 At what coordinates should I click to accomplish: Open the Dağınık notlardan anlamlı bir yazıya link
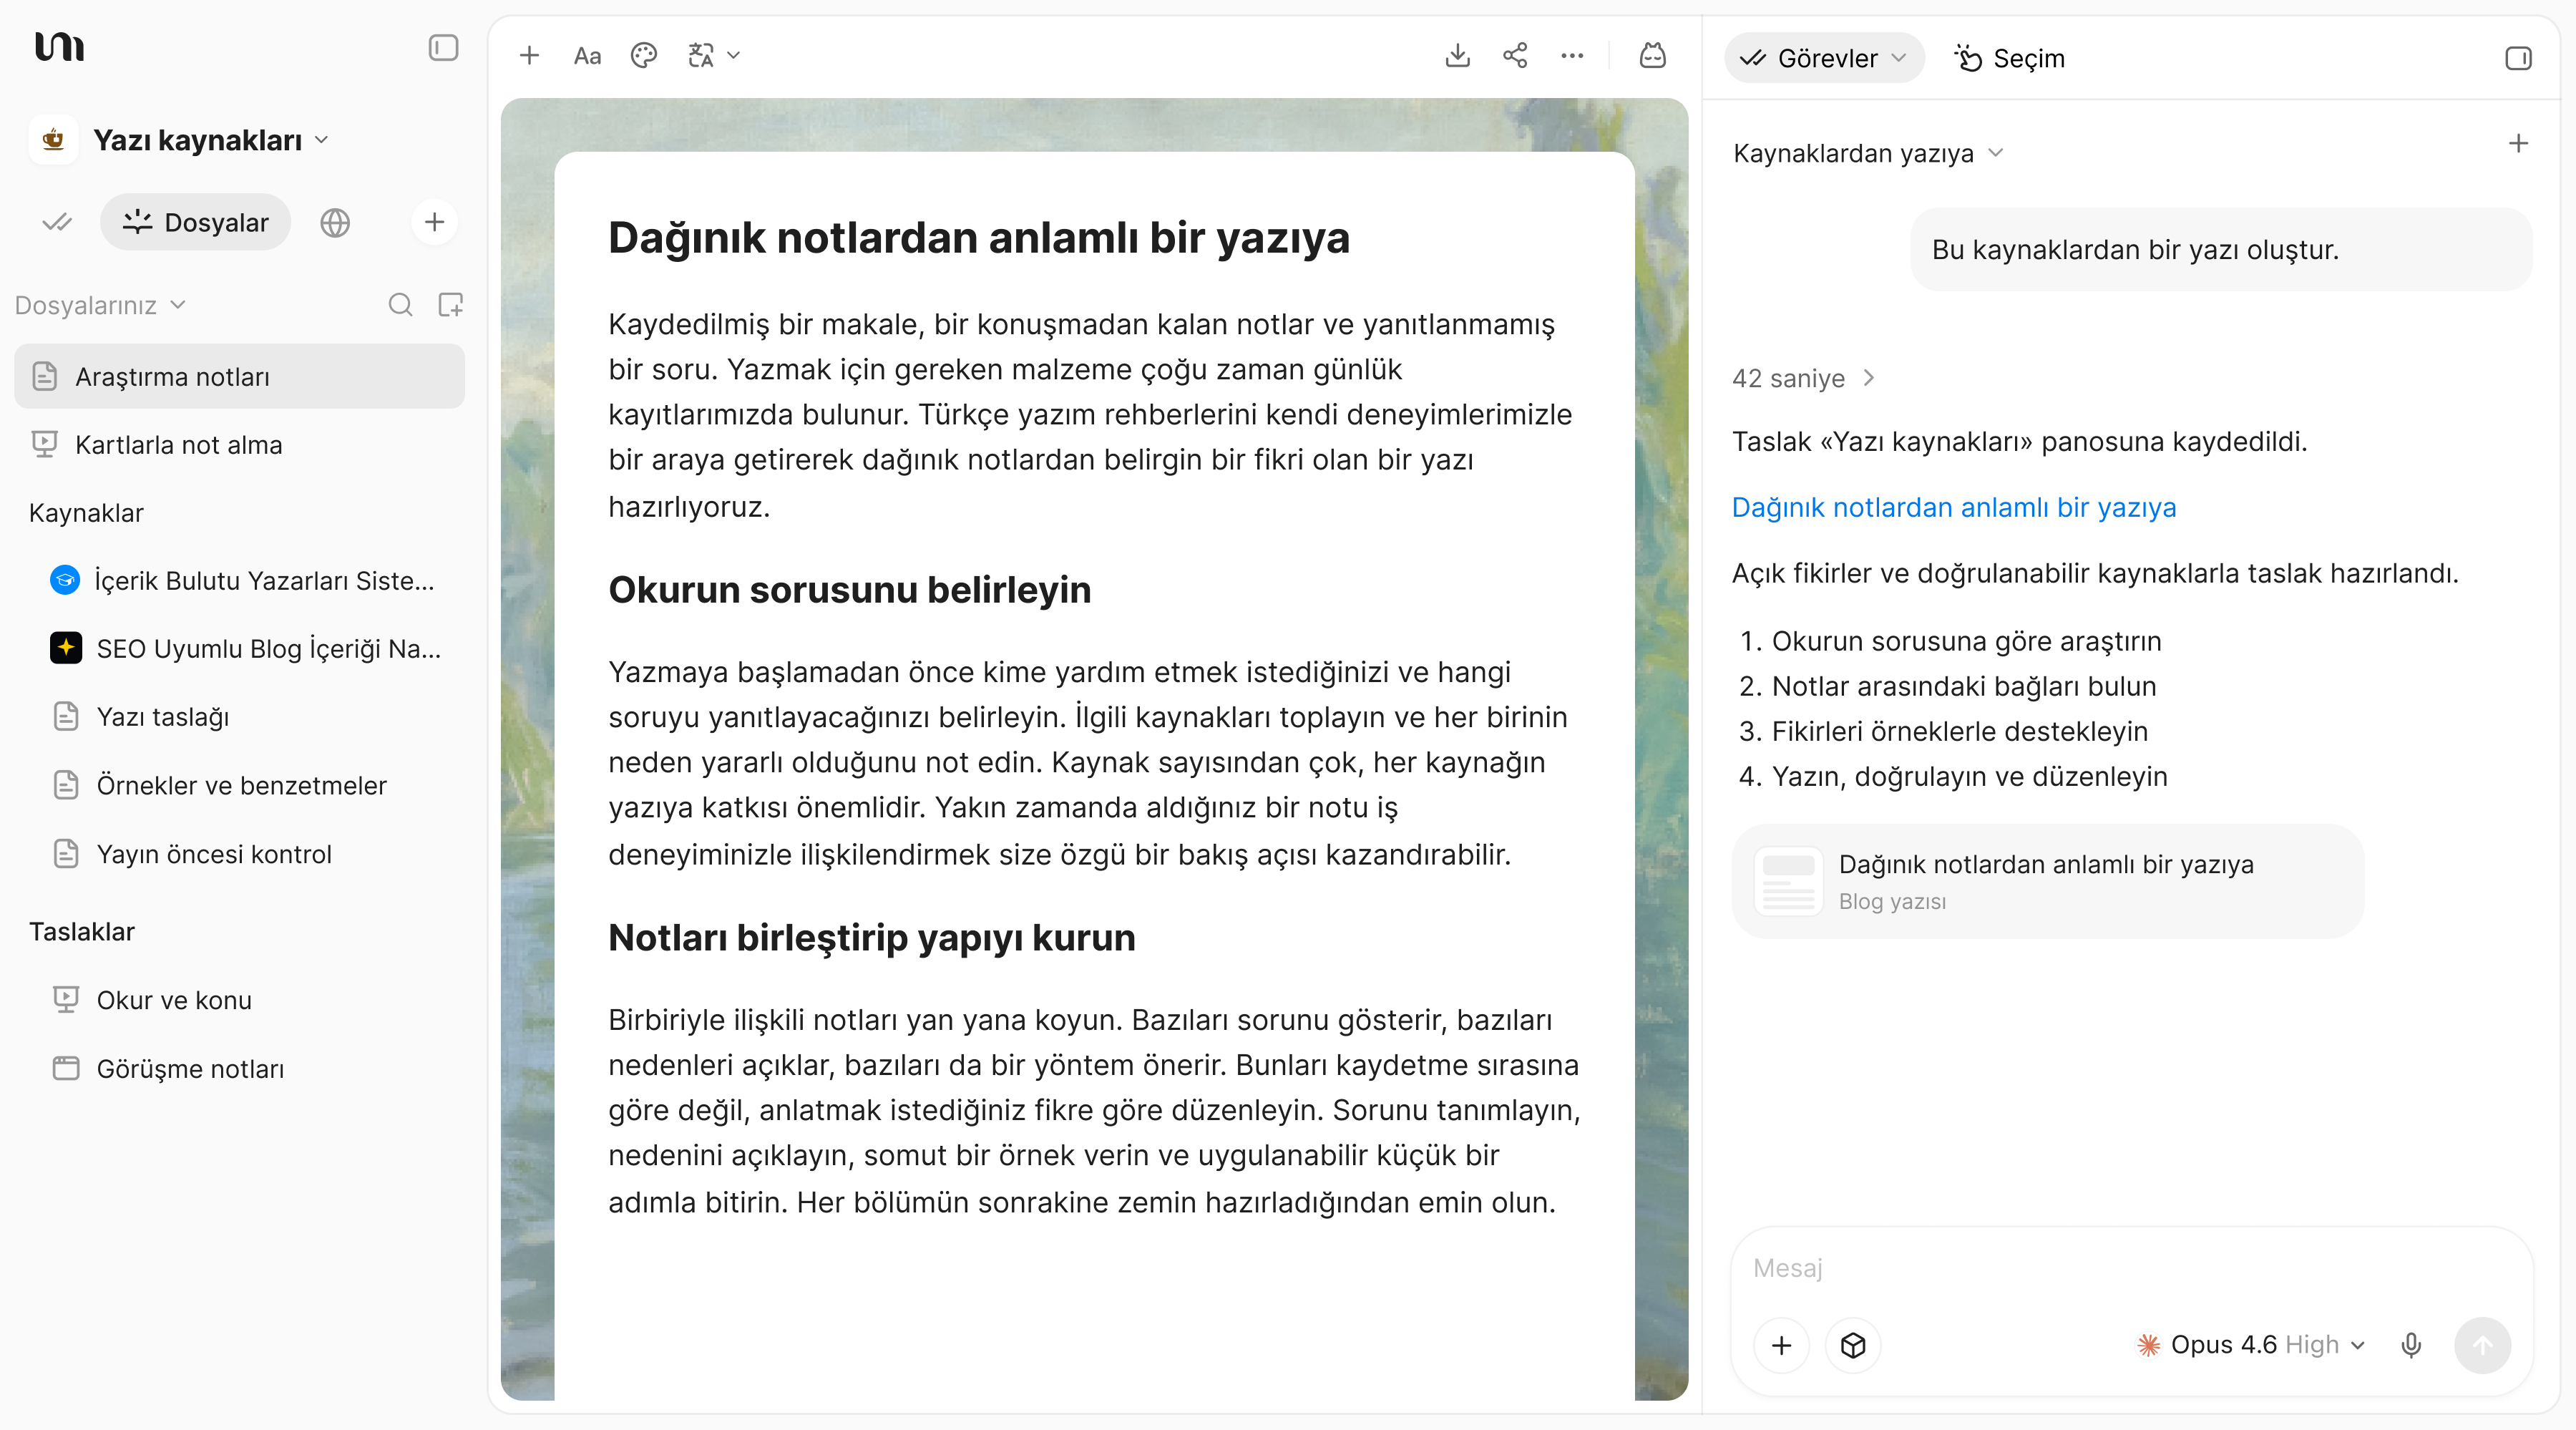[x=1954, y=507]
